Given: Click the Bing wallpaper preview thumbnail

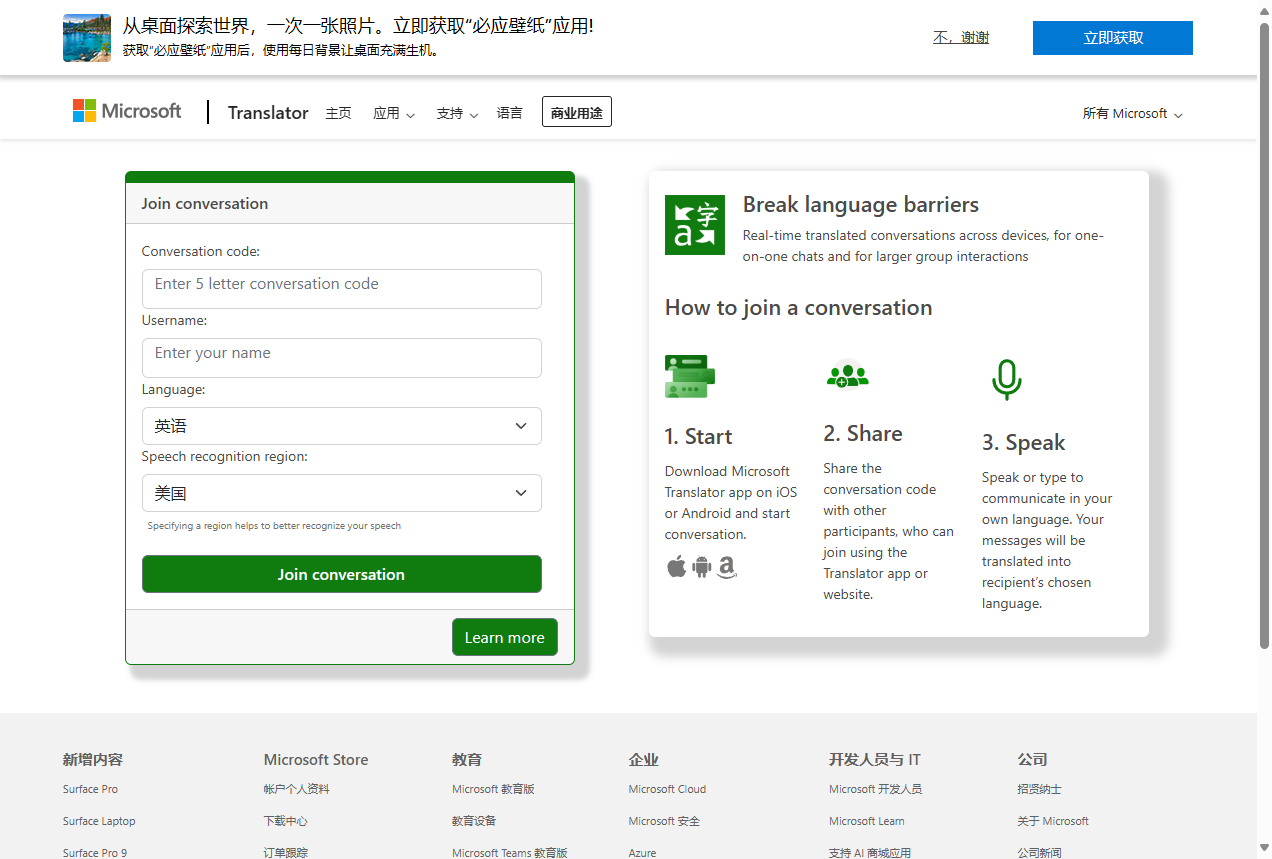Looking at the screenshot, I should [86, 37].
